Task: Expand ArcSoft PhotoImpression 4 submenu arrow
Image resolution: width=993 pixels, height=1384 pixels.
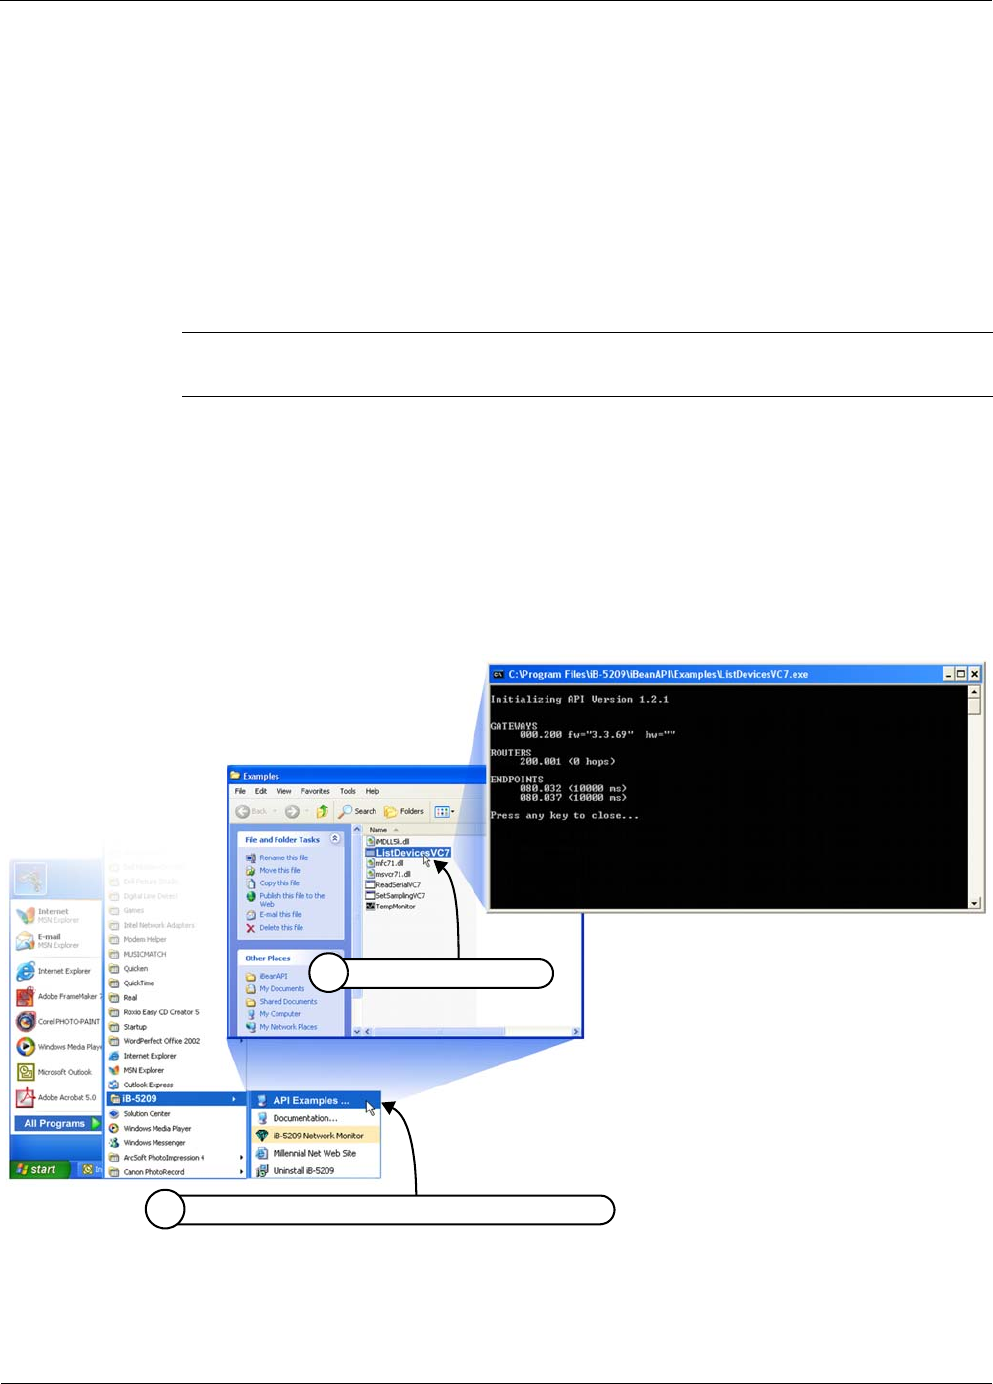Action: [x=241, y=1157]
